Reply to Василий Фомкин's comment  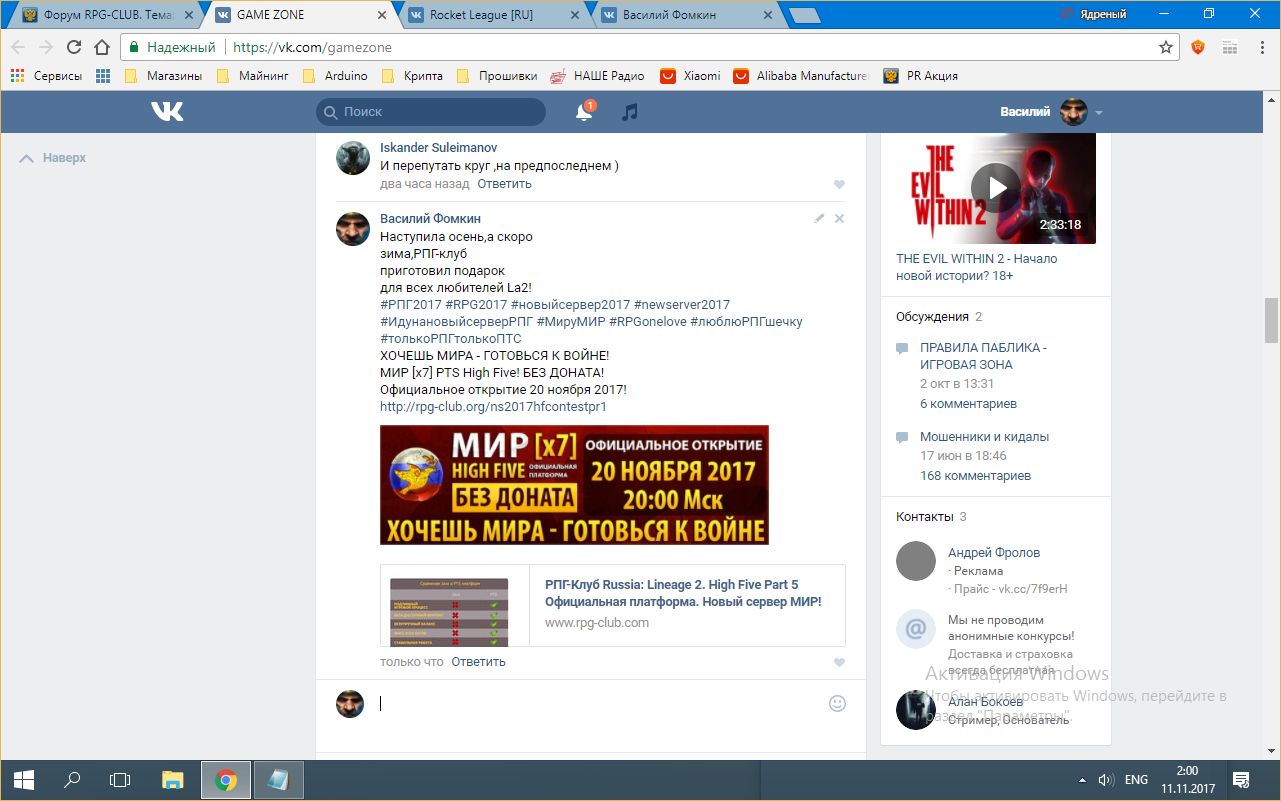pyautogui.click(x=478, y=662)
